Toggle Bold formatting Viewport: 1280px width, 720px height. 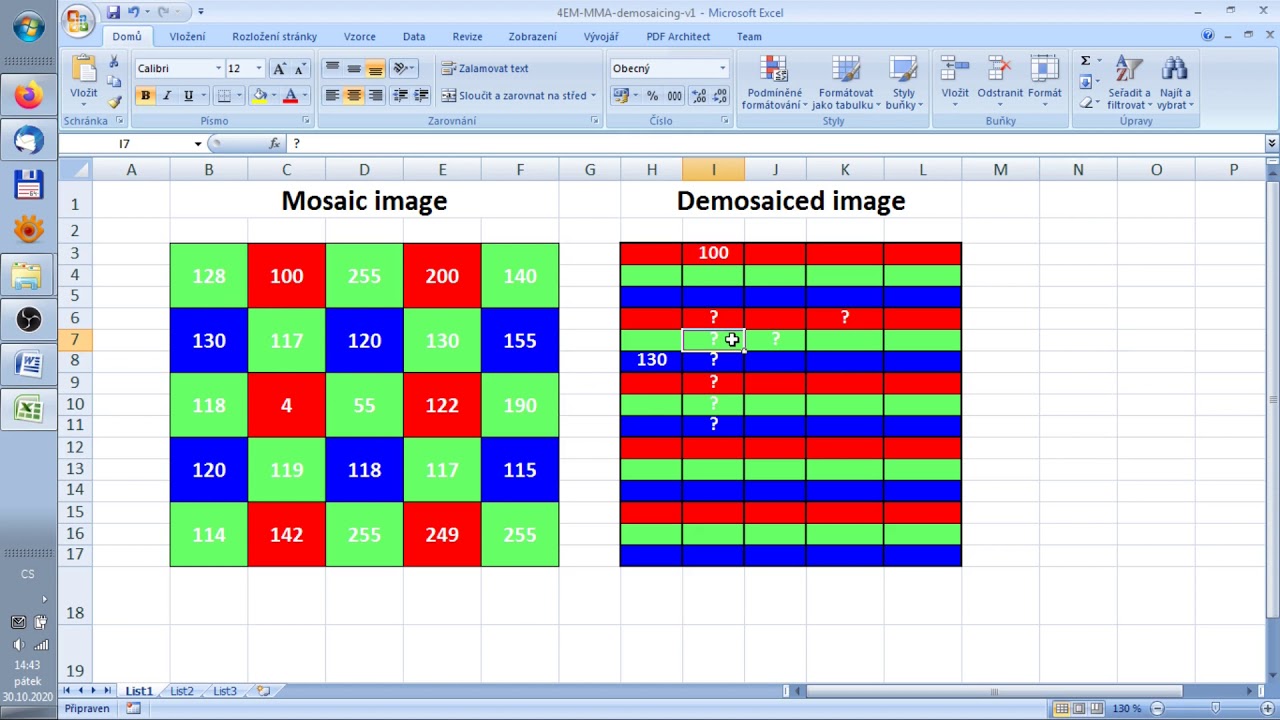(145, 96)
